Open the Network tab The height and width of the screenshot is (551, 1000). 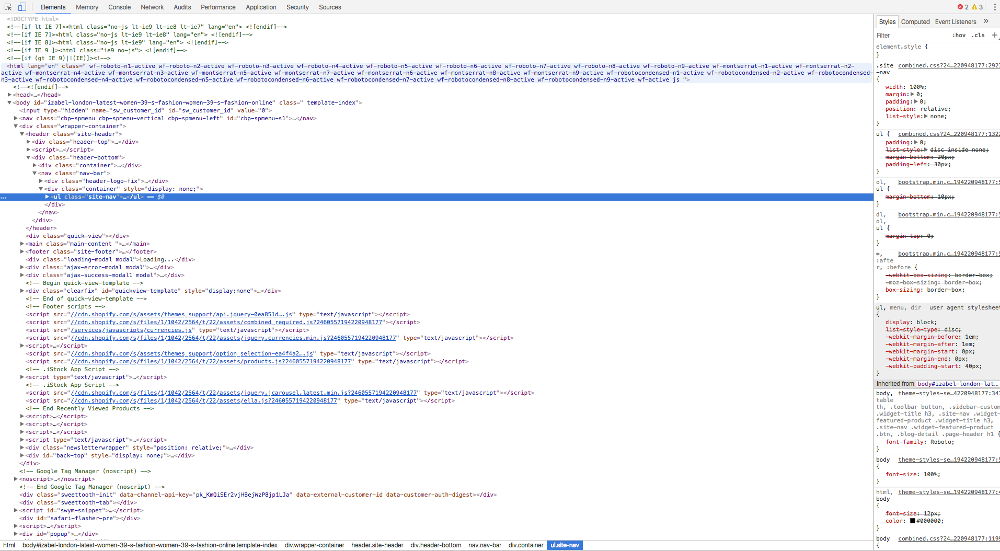pyautogui.click(x=152, y=7)
